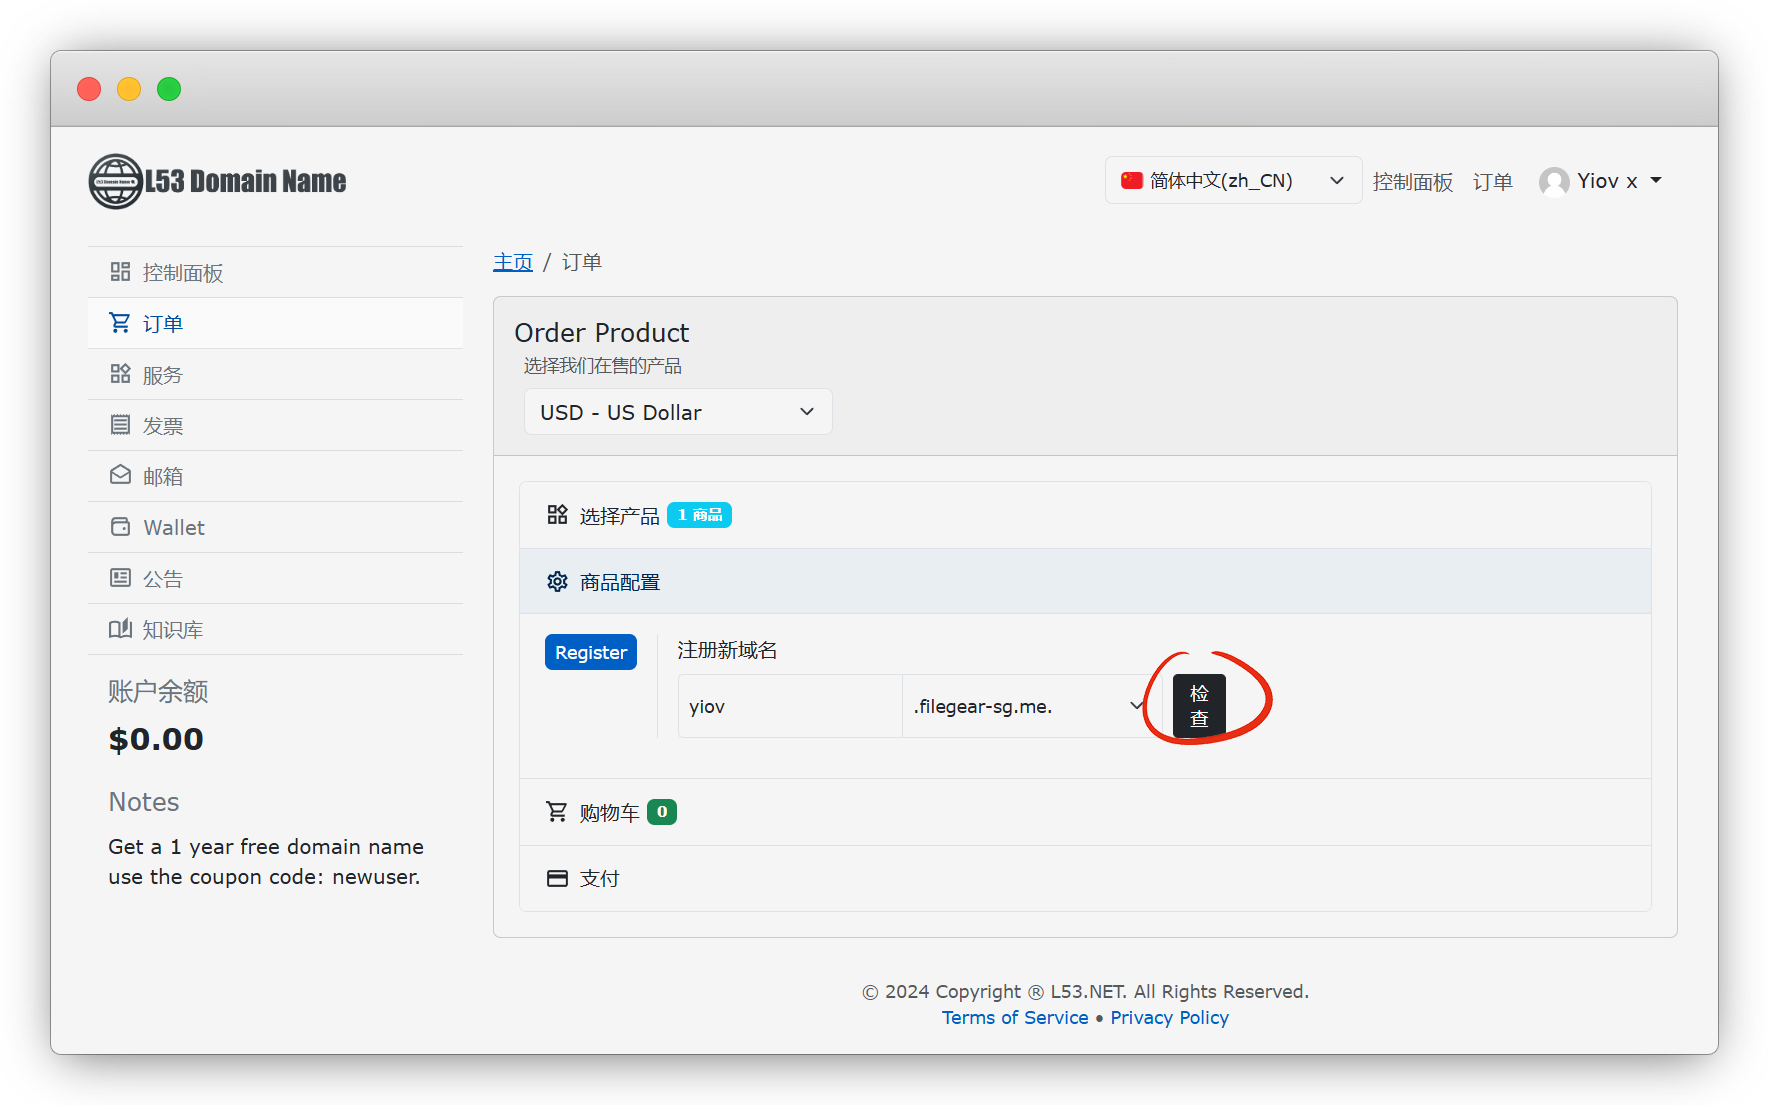Open the 简体中文(zh_CN) language dropdown
This screenshot has width=1769, height=1105.
[1232, 181]
